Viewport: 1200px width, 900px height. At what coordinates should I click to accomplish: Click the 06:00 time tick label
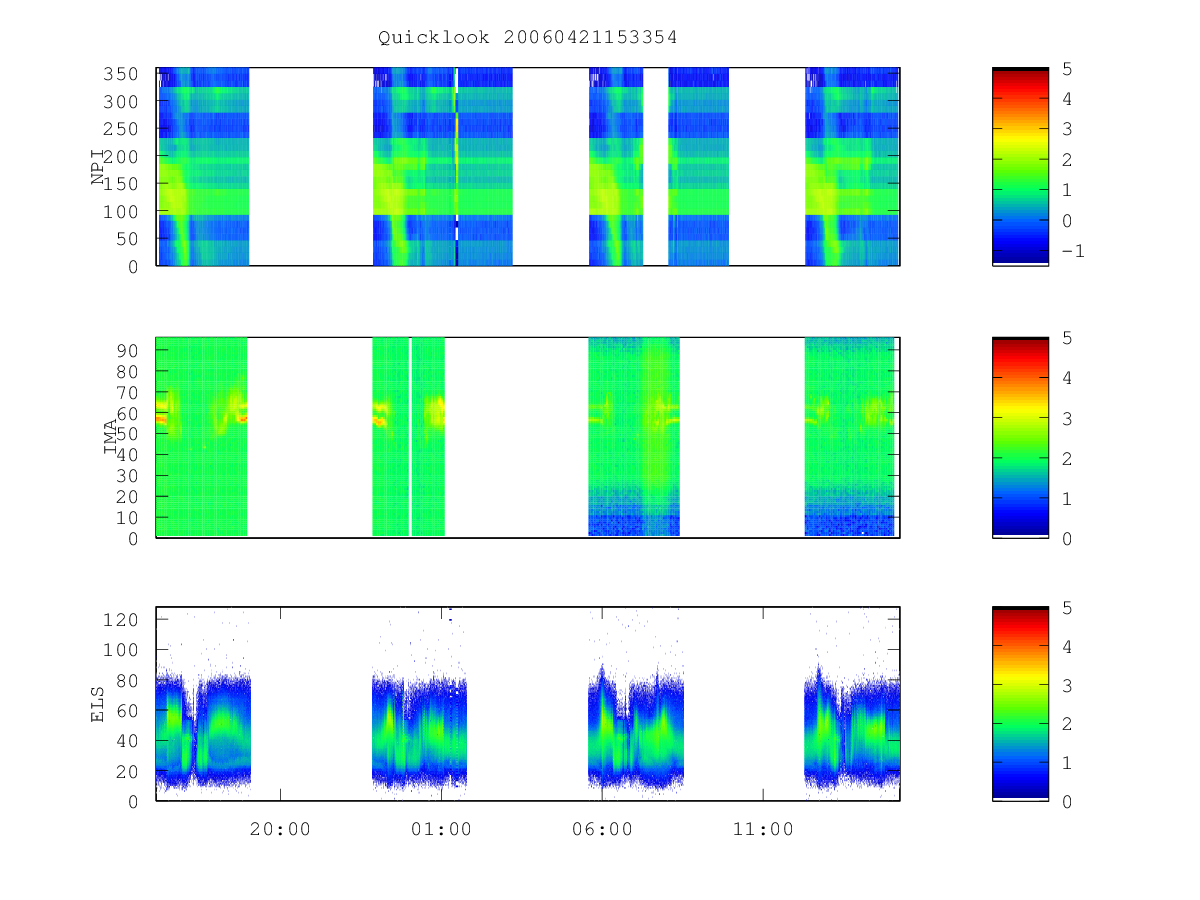click(602, 829)
